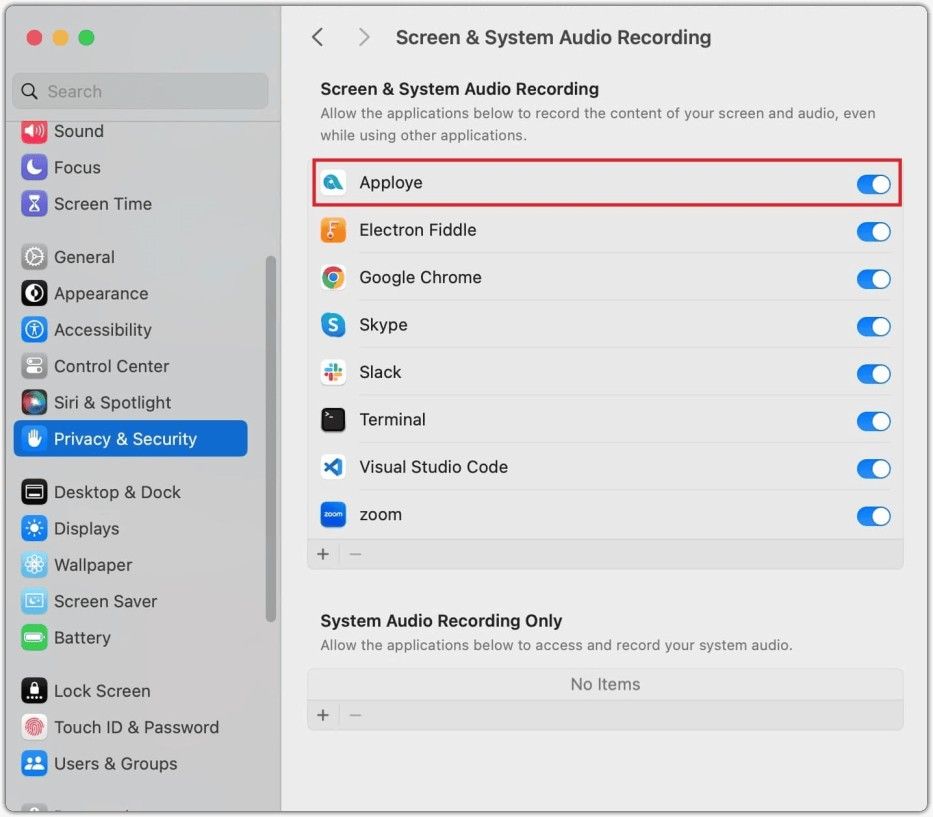Click the Apploye app icon
The image size is (933, 817).
coord(333,183)
